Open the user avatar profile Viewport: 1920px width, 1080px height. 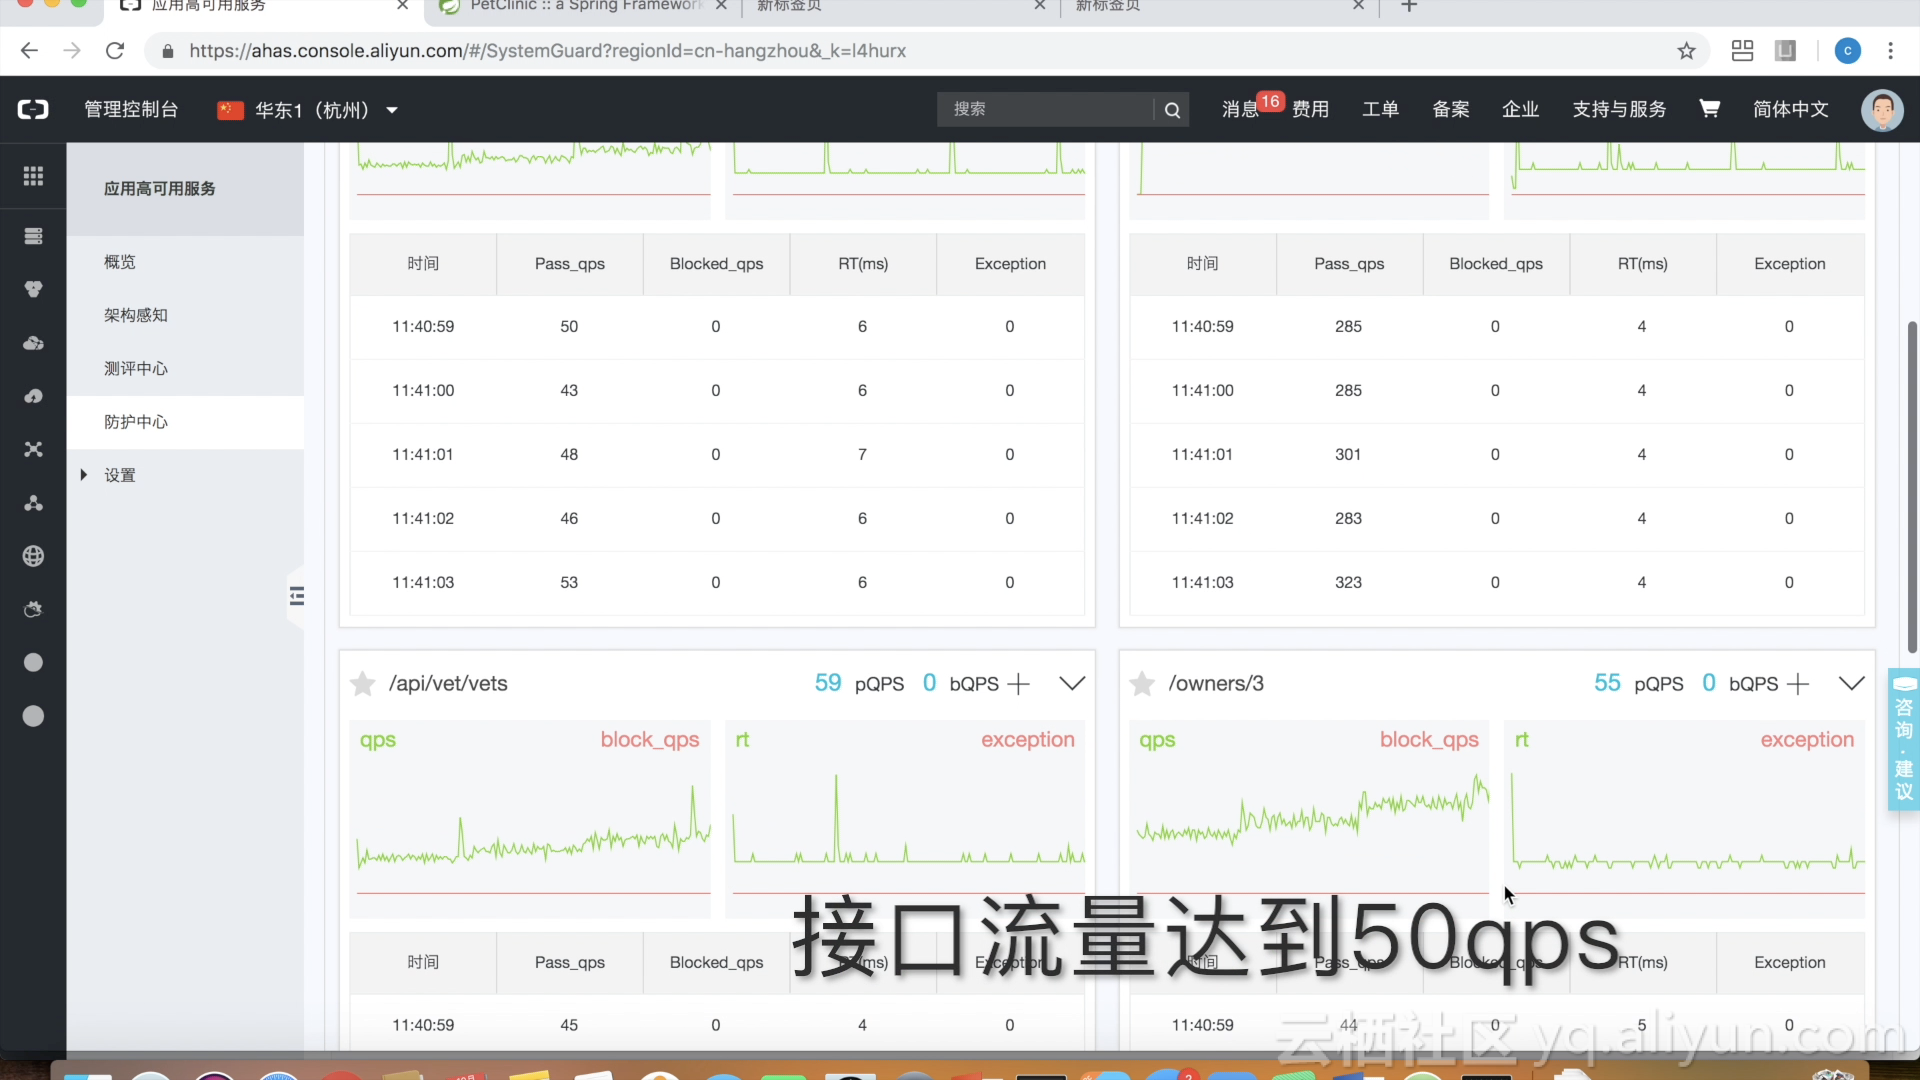[1881, 110]
